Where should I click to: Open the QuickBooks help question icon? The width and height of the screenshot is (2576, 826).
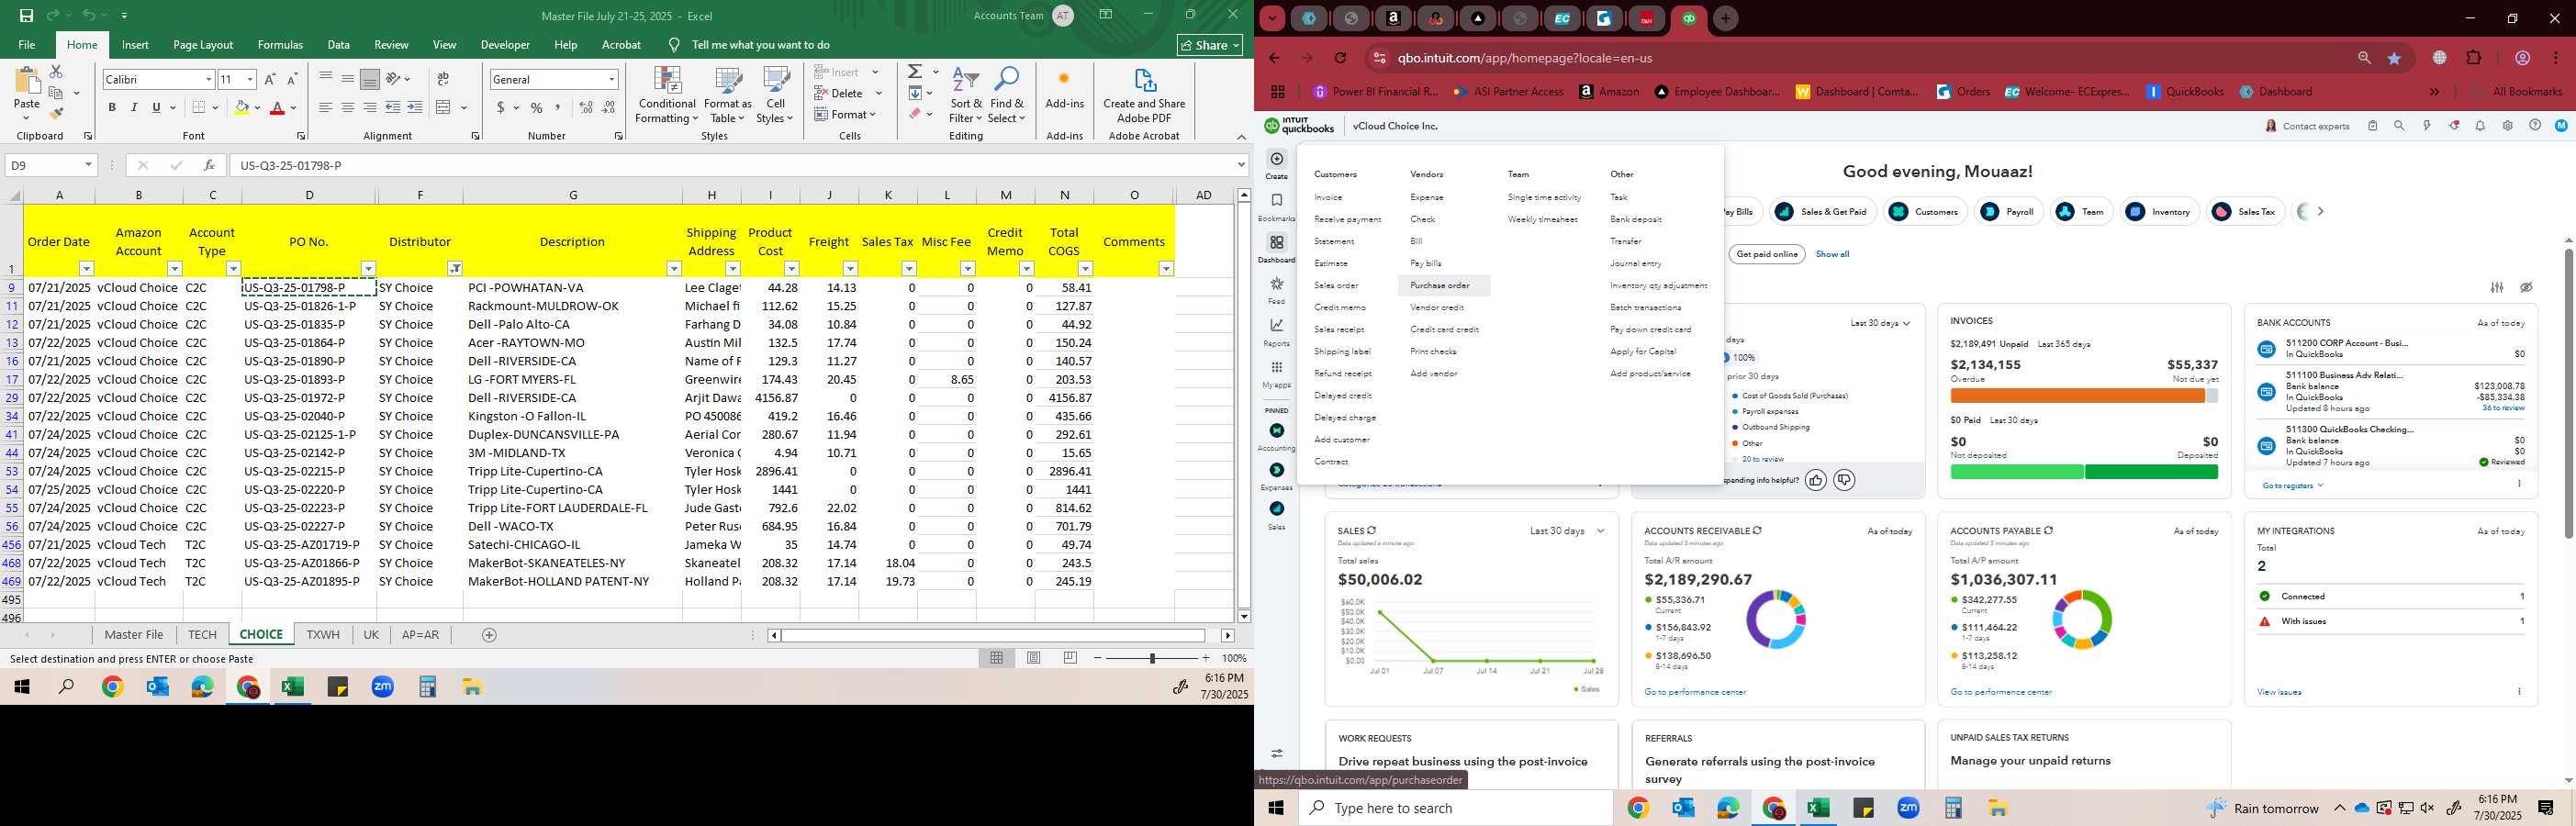point(2534,126)
